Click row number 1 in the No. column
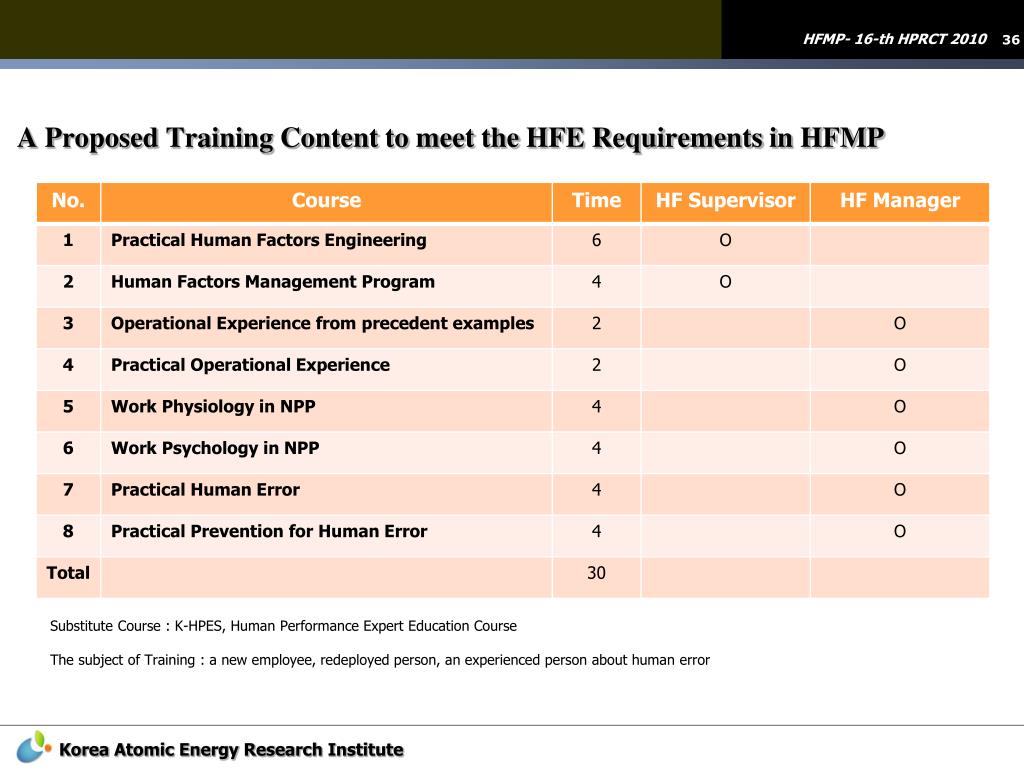The image size is (1024, 768). click(68, 240)
